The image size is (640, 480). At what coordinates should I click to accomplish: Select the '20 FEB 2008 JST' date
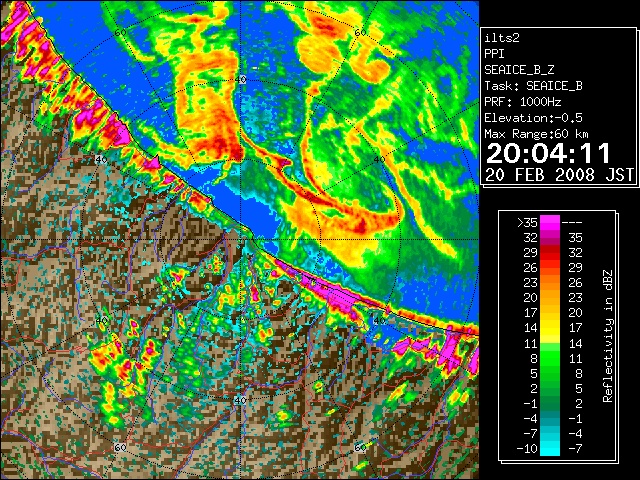[x=560, y=175]
